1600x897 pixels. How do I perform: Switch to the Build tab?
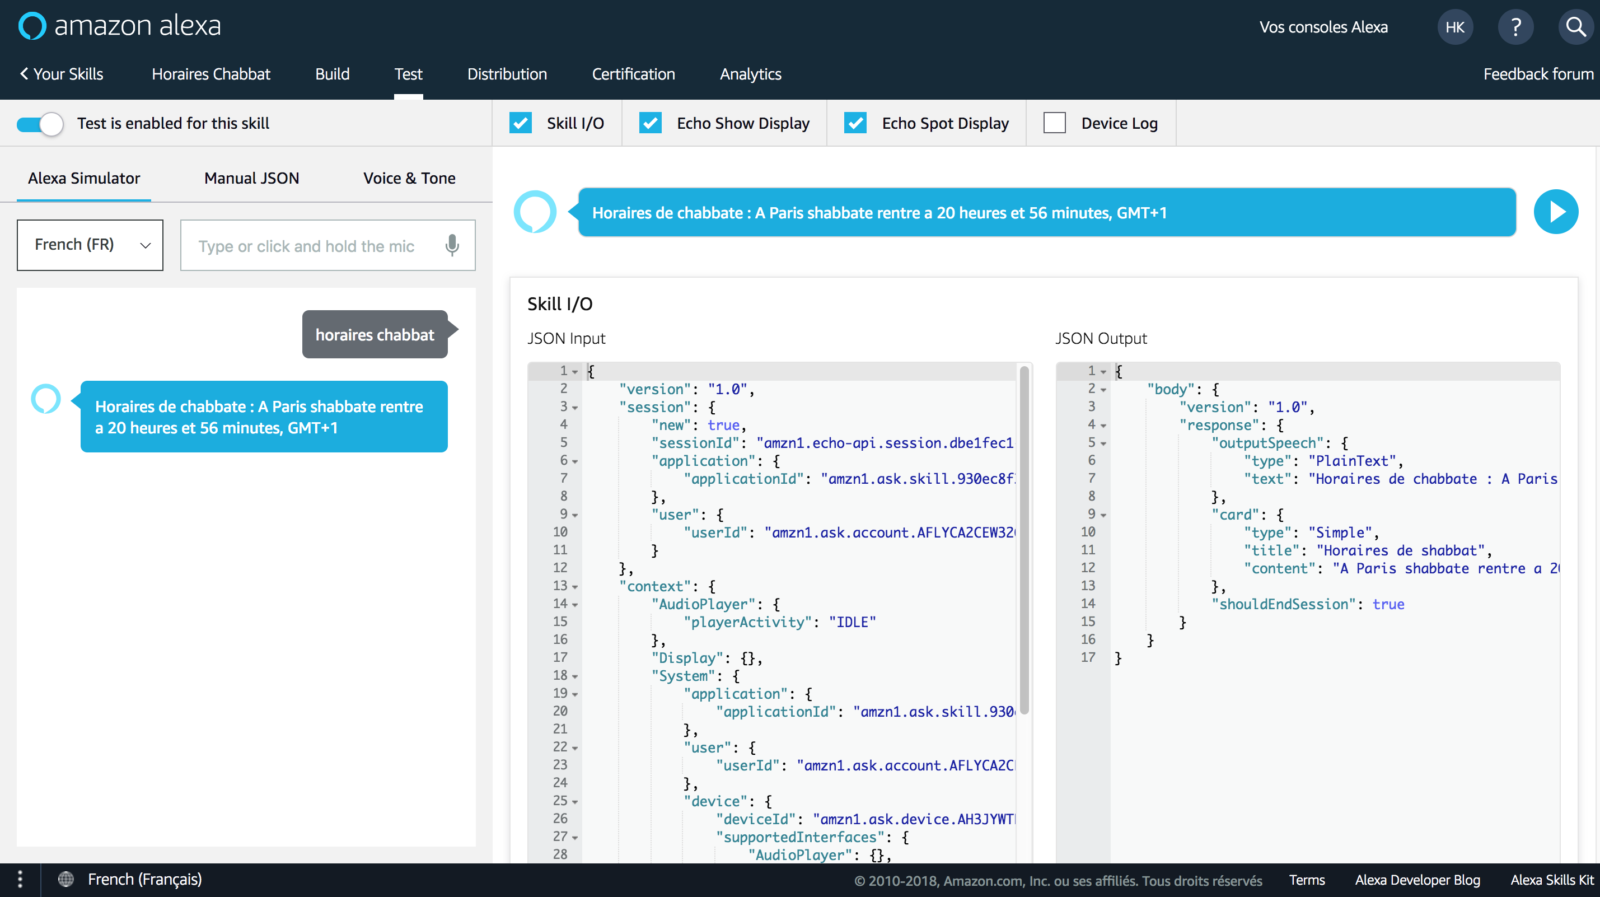(x=332, y=74)
